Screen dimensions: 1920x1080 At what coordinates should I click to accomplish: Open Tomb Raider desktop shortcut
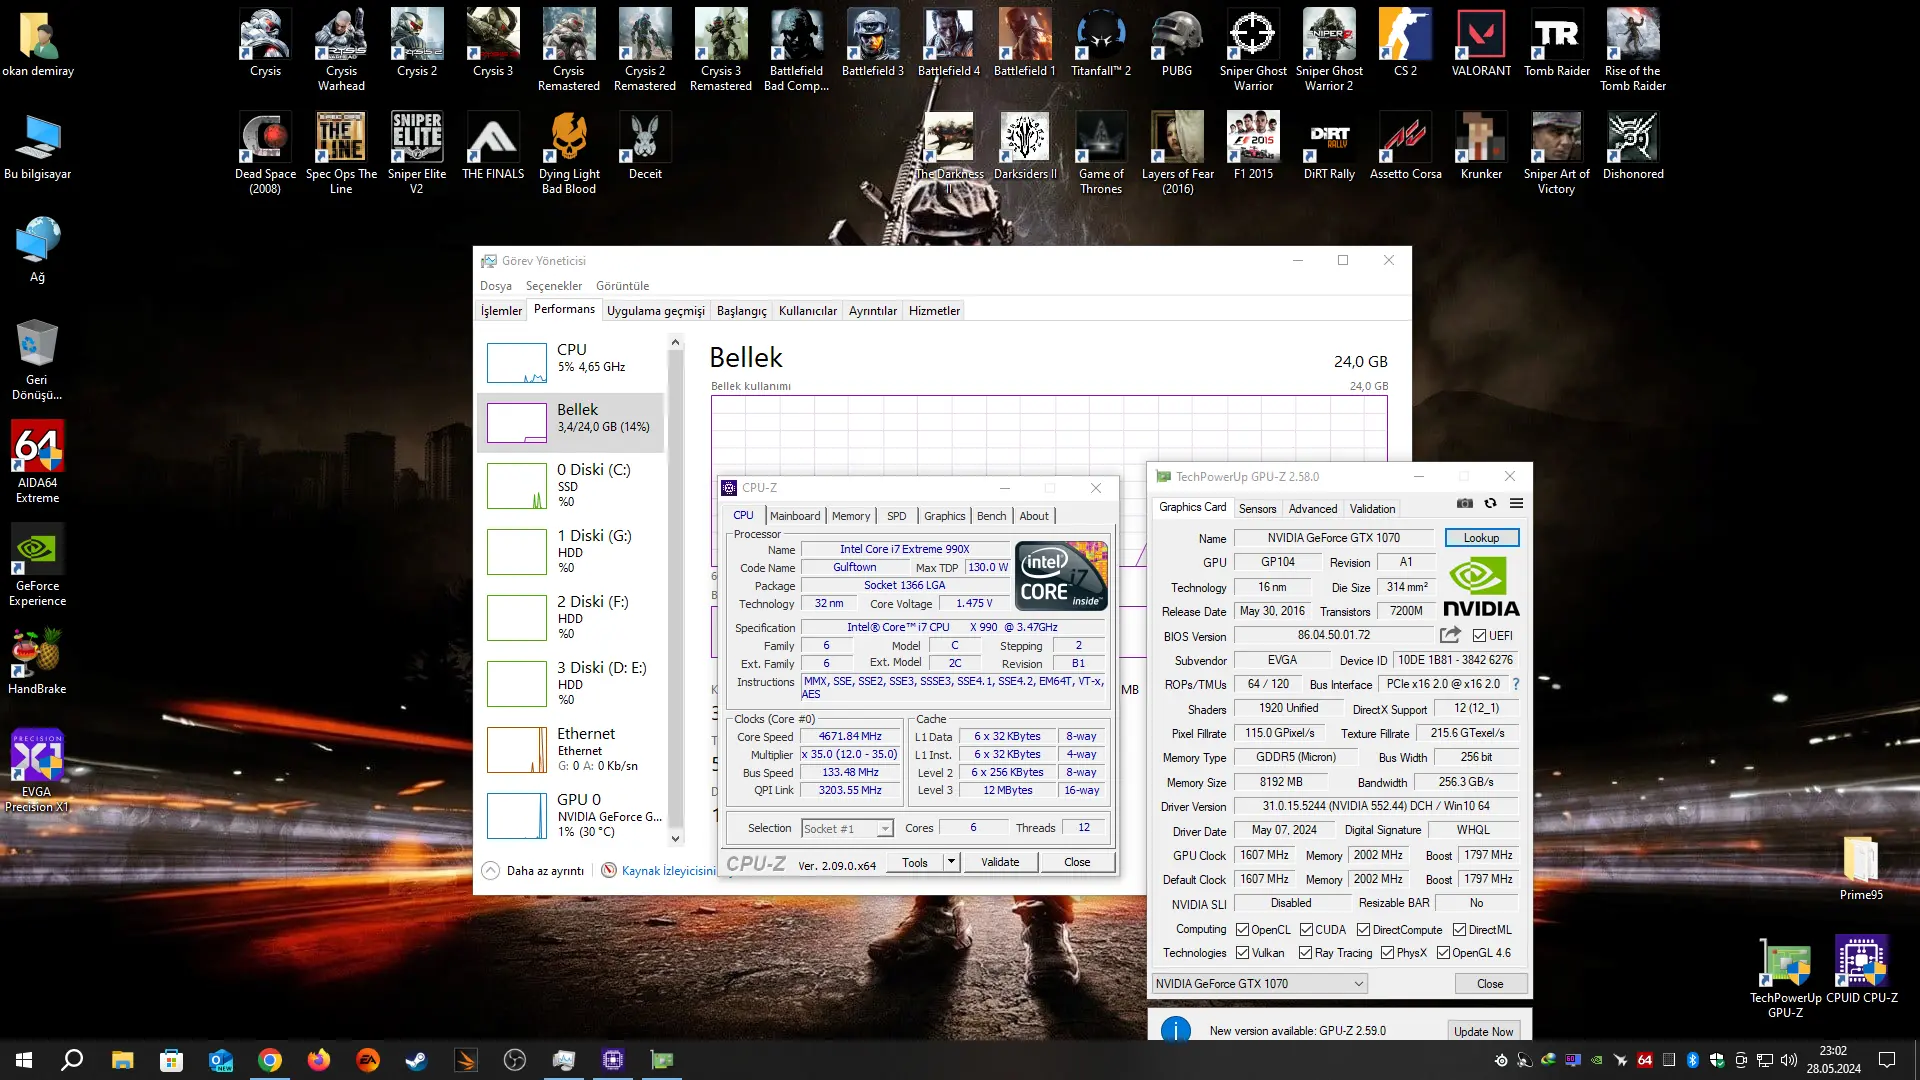point(1557,43)
